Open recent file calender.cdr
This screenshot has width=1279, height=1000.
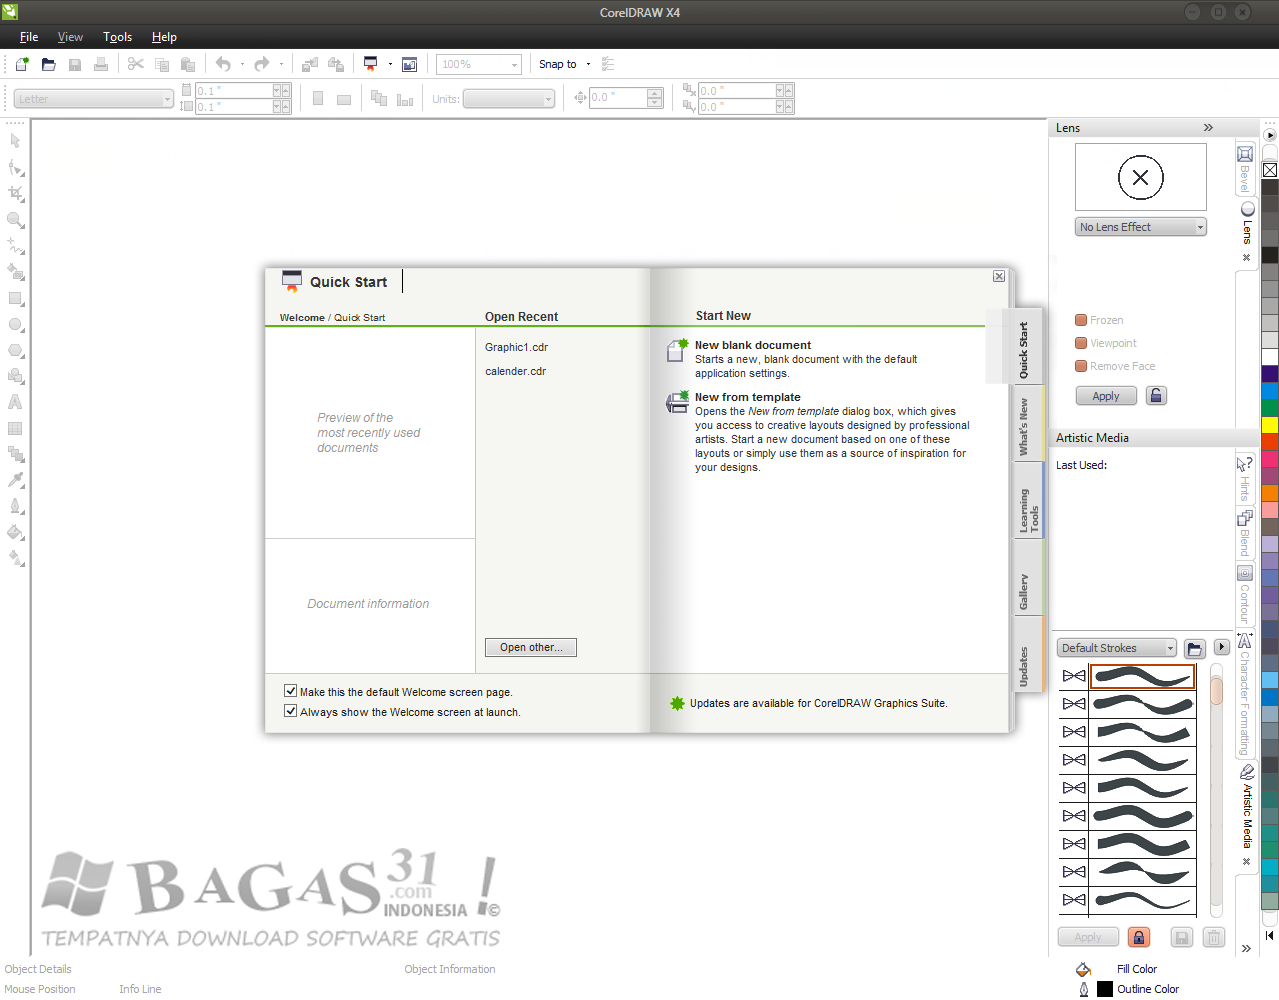click(x=515, y=371)
